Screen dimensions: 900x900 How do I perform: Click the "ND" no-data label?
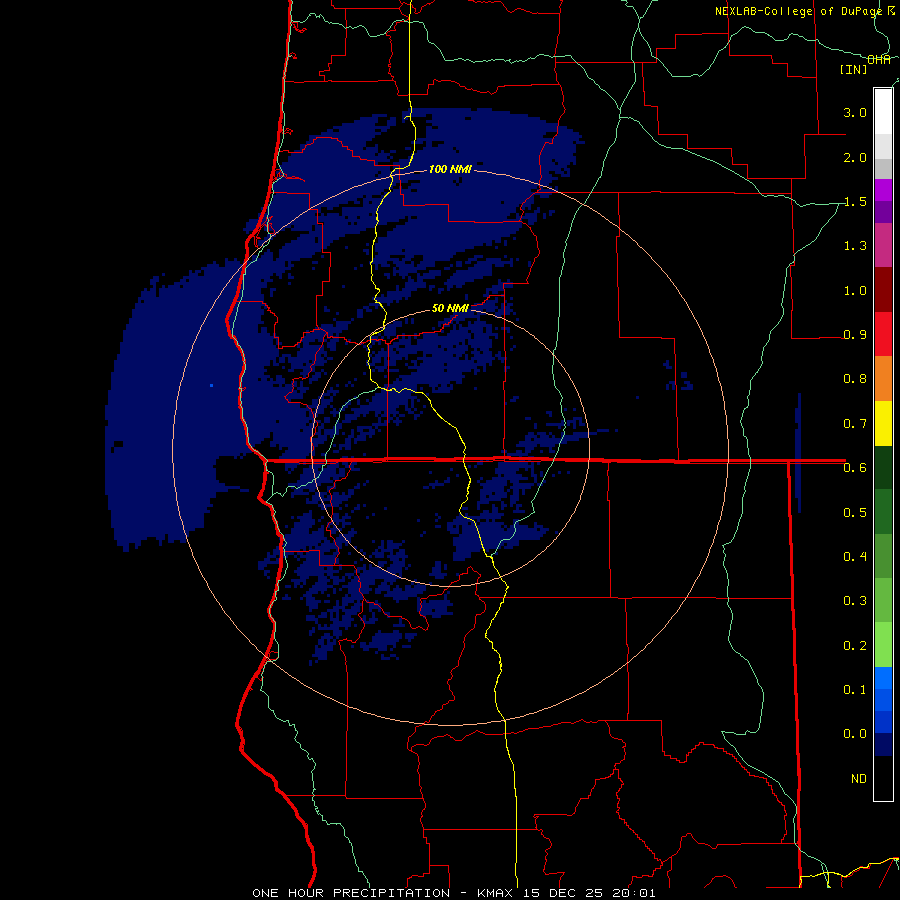pyautogui.click(x=859, y=779)
